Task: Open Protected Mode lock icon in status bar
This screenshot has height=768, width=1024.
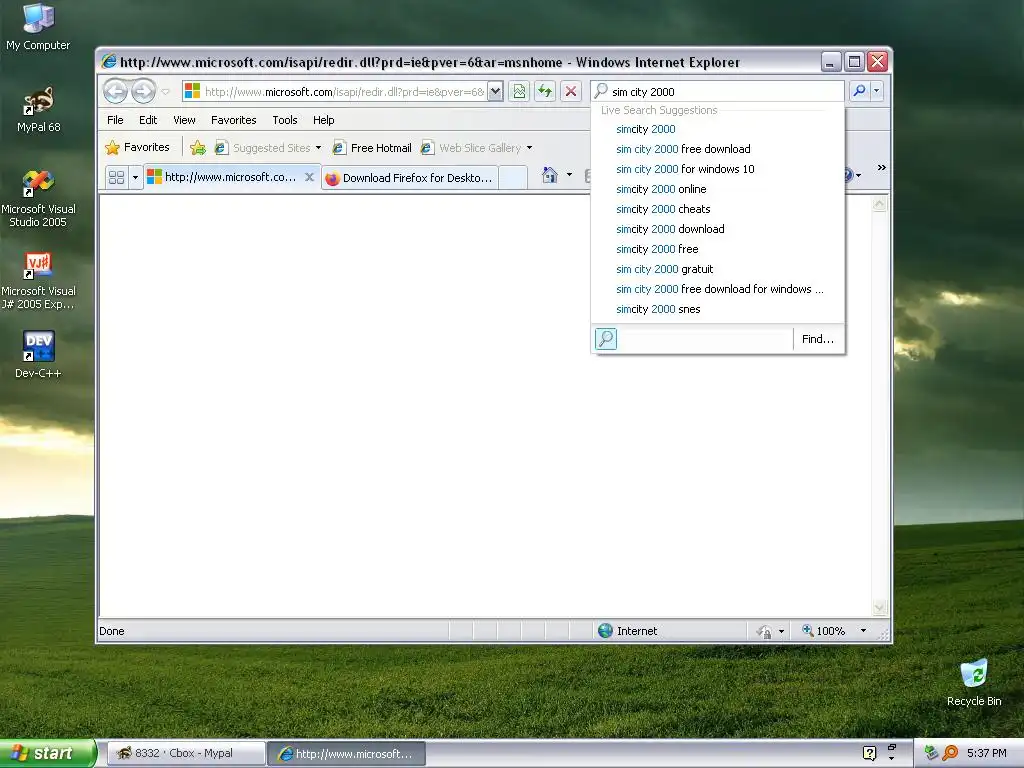Action: point(764,632)
